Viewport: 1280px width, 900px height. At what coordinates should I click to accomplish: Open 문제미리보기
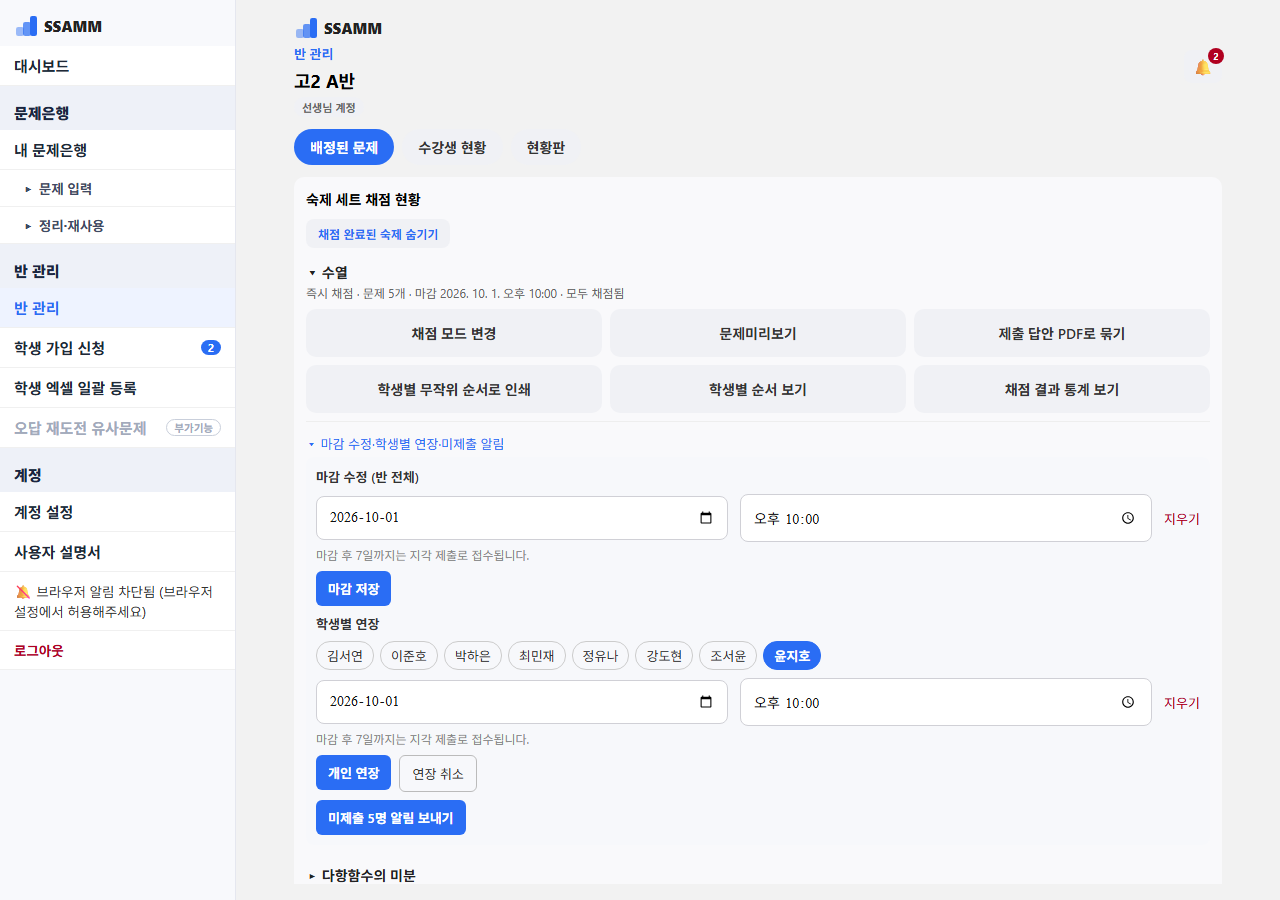coord(758,333)
